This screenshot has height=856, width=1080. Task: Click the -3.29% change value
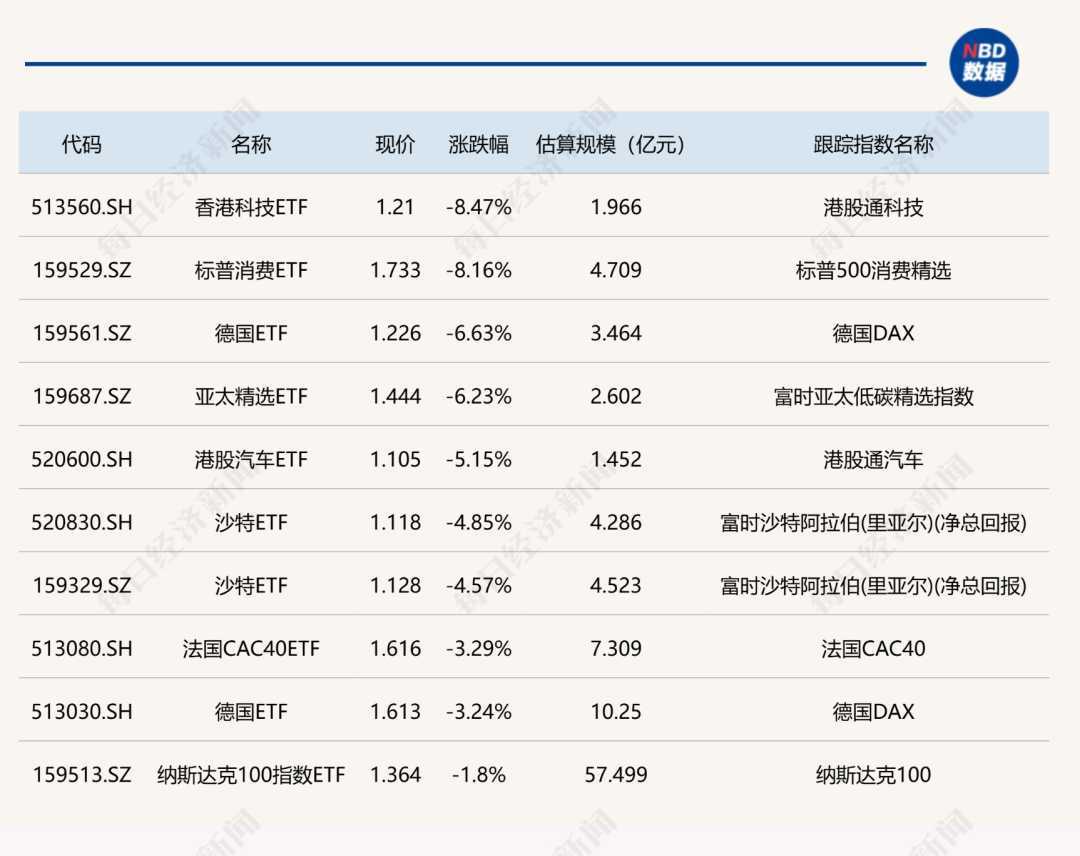[478, 649]
